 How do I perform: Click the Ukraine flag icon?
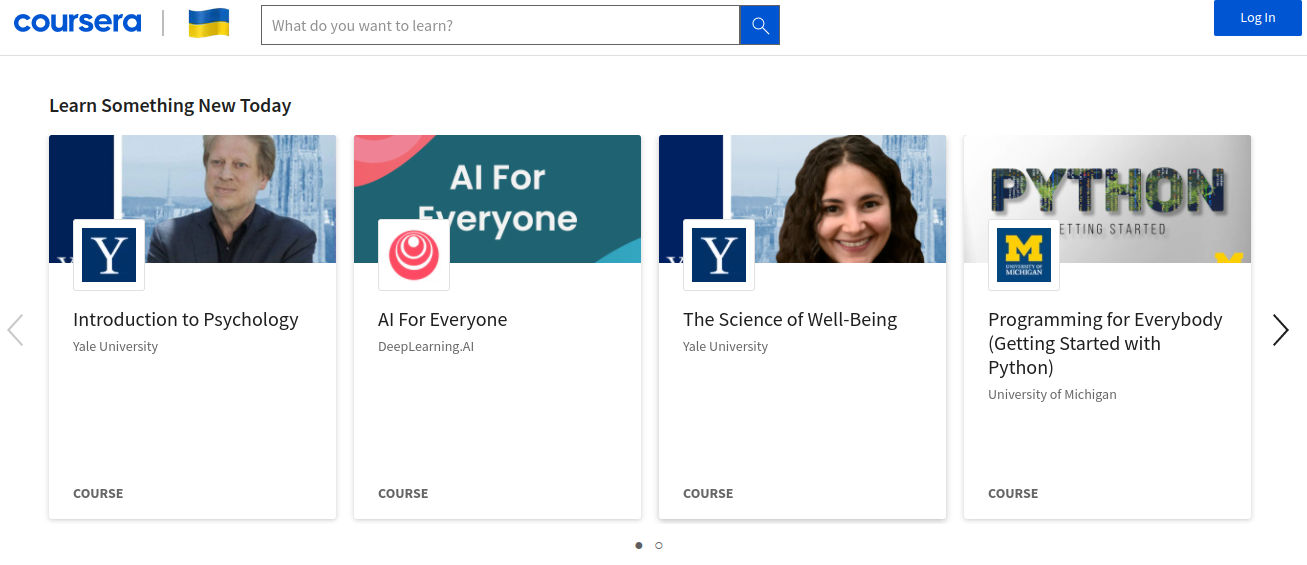point(209,23)
